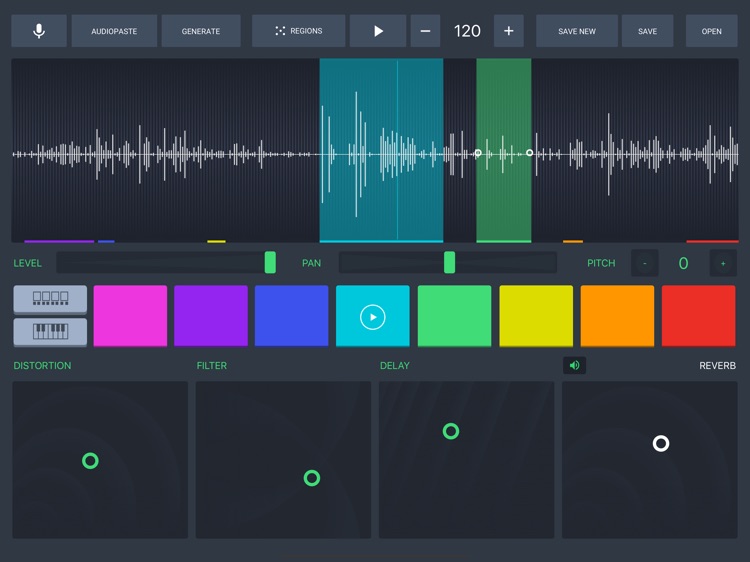The image size is (750, 562).
Task: Trigger the orange pad
Action: [617, 316]
